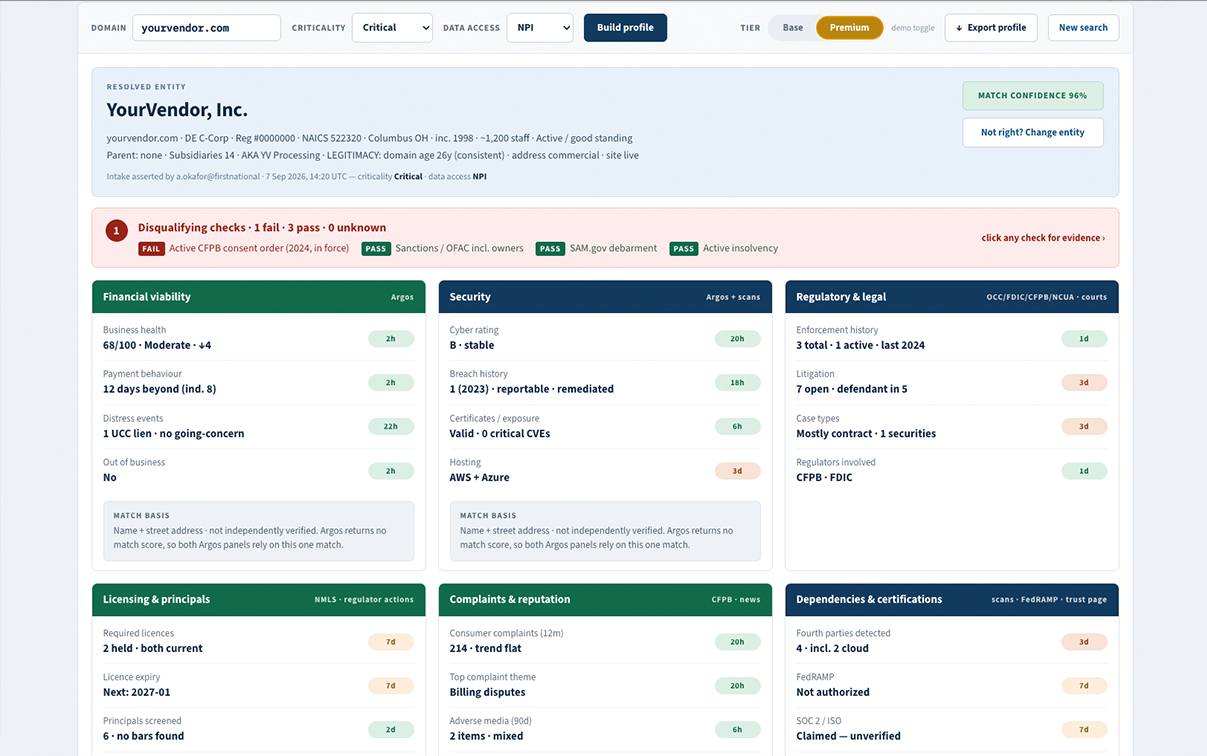Switch tier to Premium

849,28
